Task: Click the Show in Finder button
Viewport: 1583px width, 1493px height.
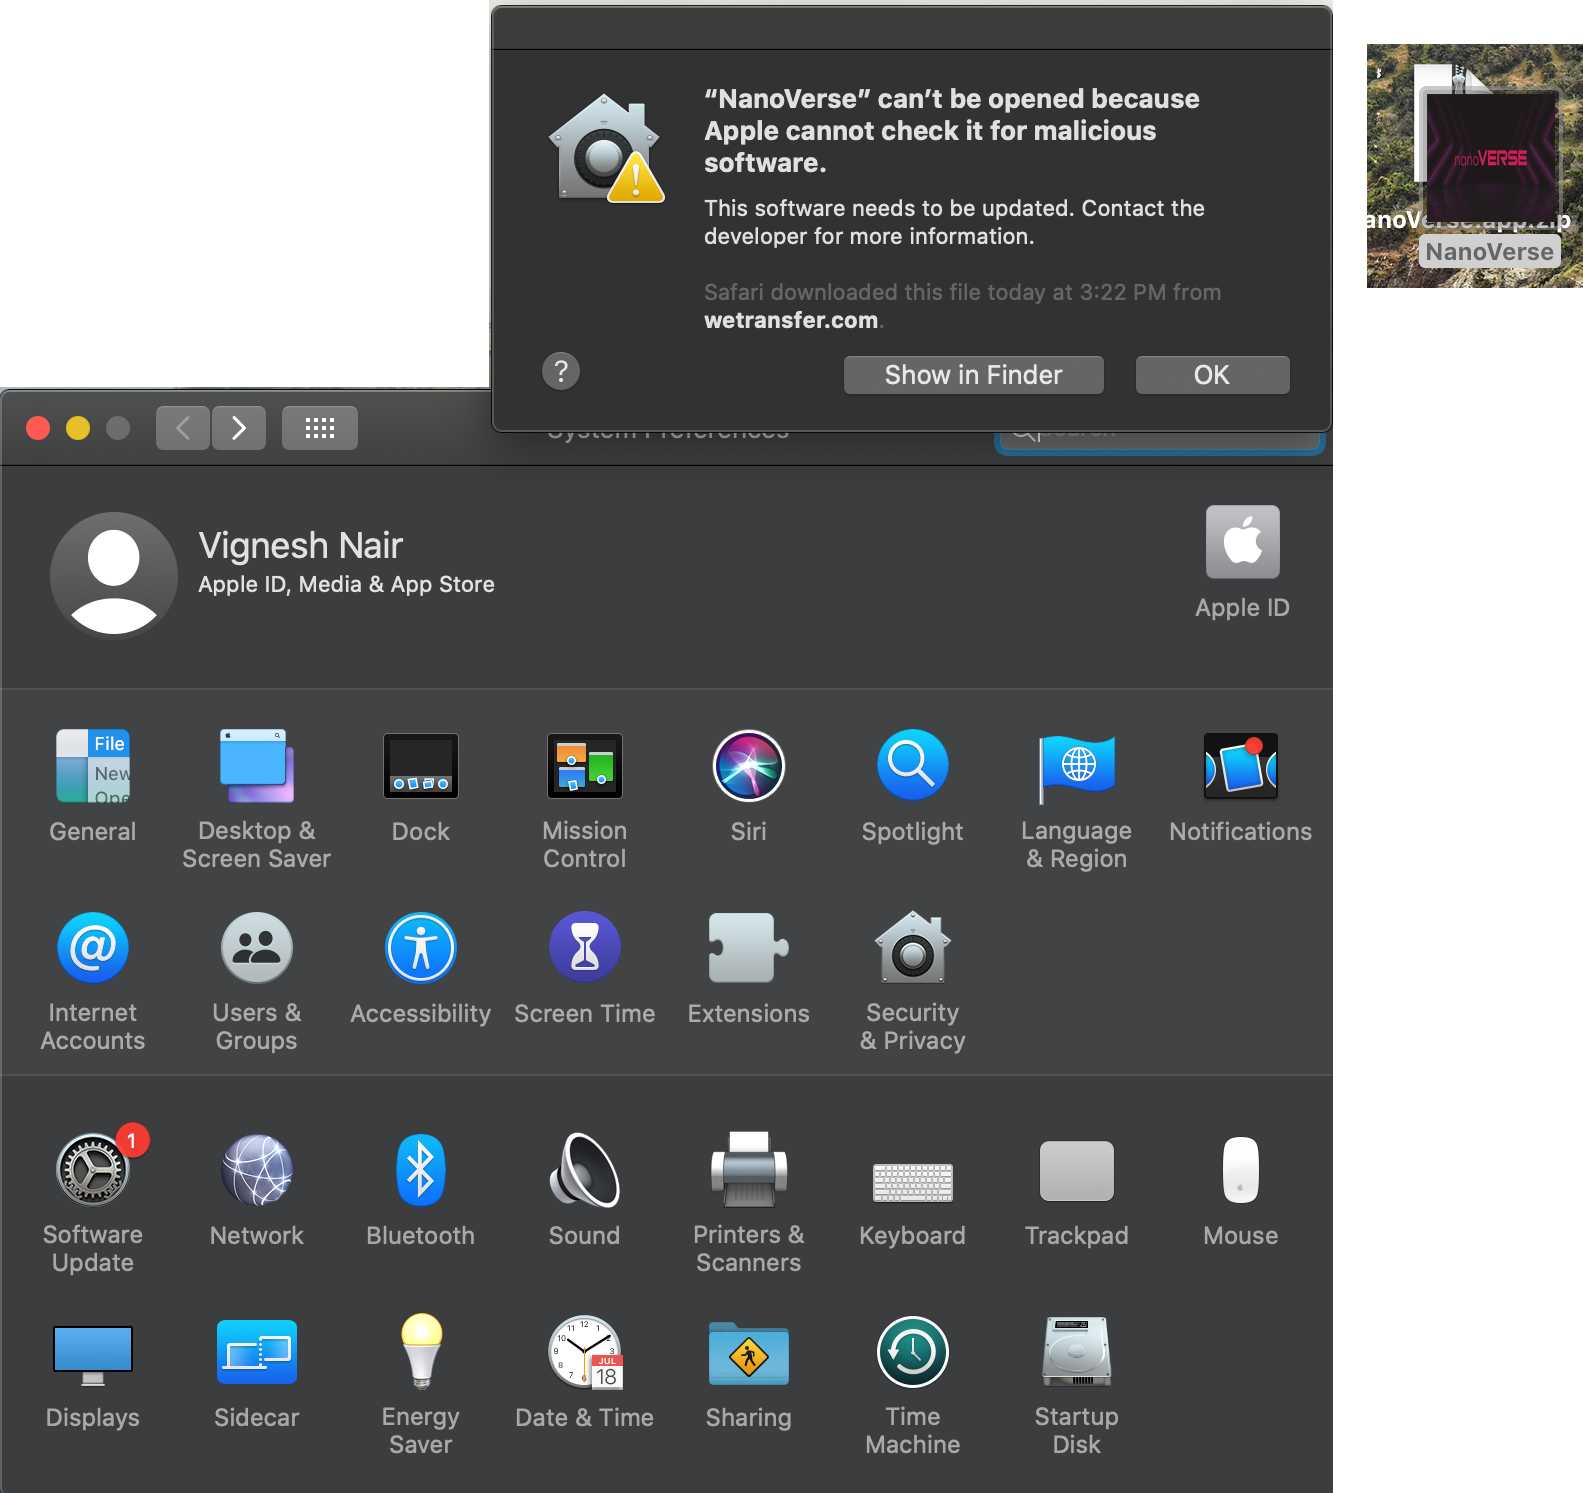Action: pyautogui.click(x=973, y=375)
